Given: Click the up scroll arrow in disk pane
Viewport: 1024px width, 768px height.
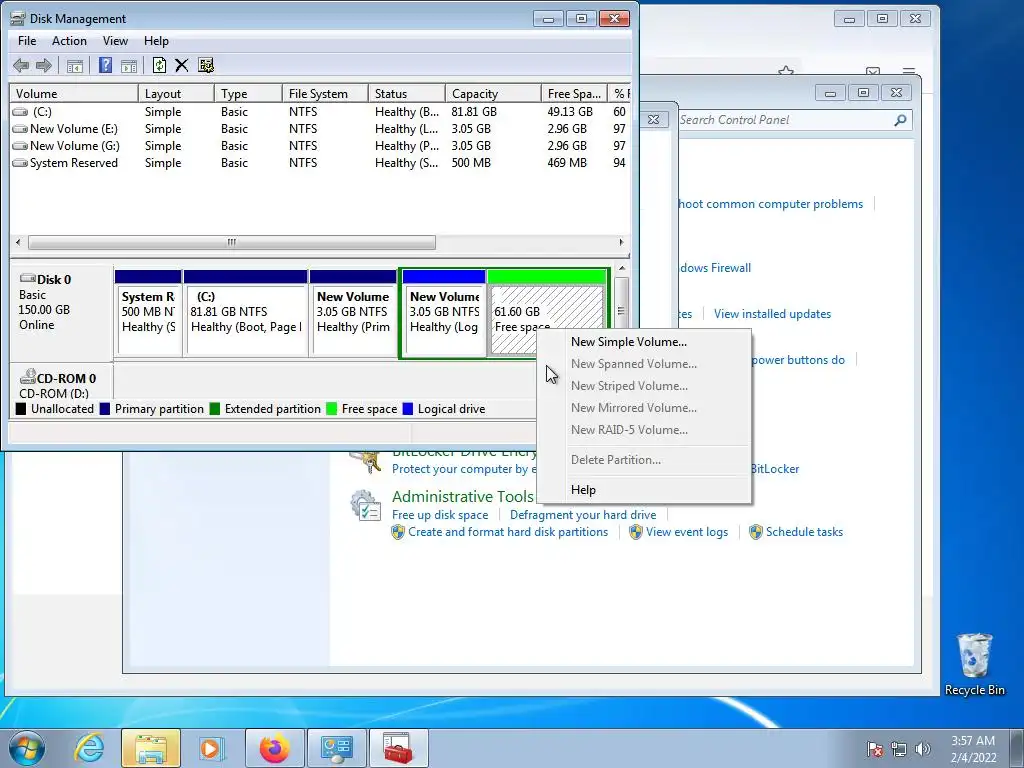Looking at the screenshot, I should click(621, 268).
